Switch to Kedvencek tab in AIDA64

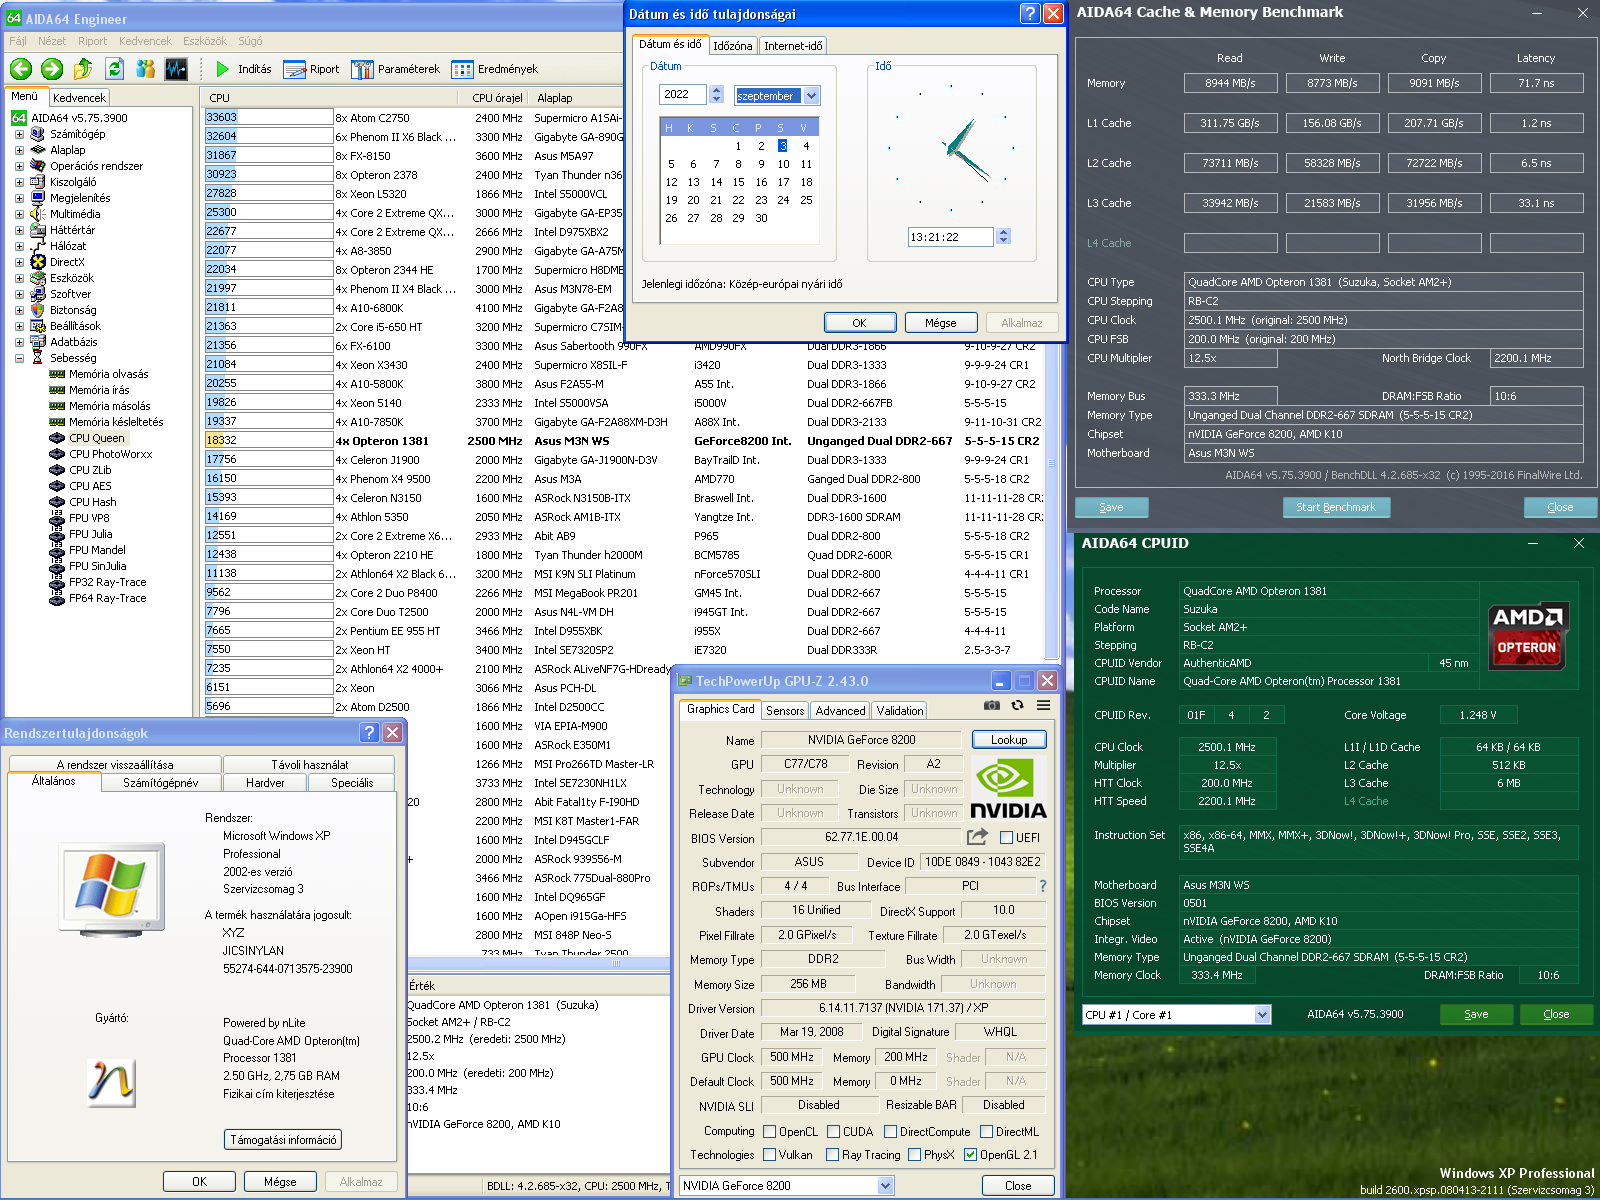tap(79, 98)
